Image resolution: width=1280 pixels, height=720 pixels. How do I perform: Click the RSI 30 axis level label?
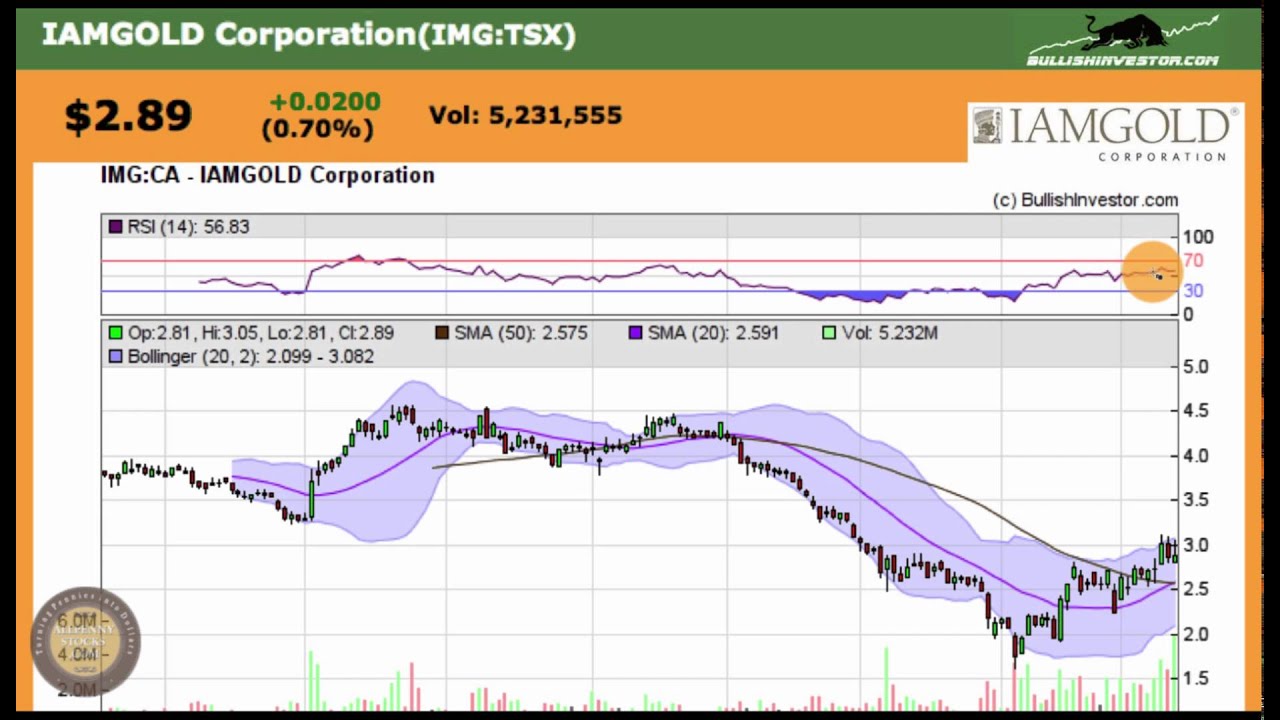point(1193,291)
